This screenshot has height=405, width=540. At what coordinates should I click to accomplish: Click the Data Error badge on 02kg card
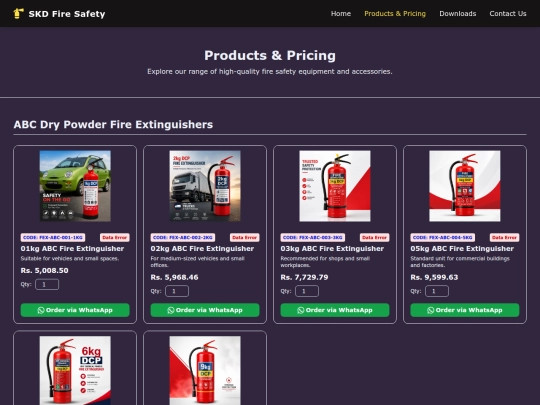pos(245,238)
